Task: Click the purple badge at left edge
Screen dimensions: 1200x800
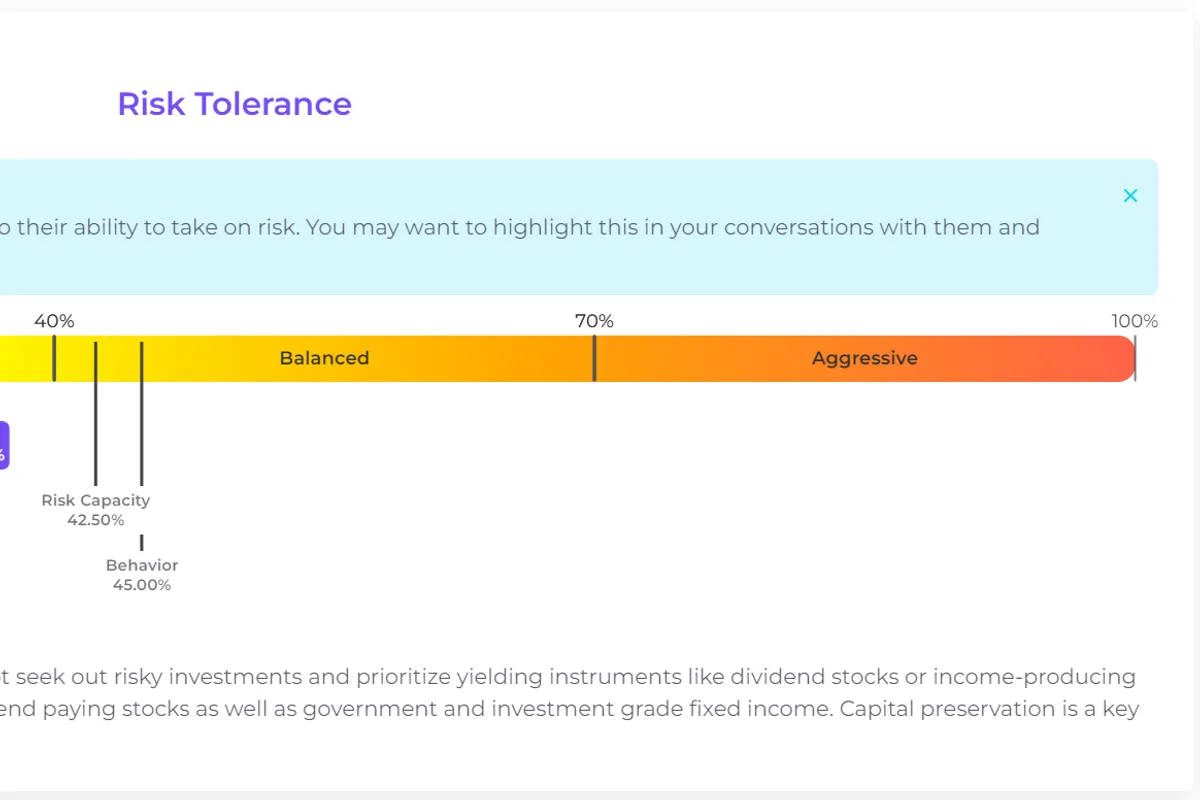Action: click(x=4, y=445)
